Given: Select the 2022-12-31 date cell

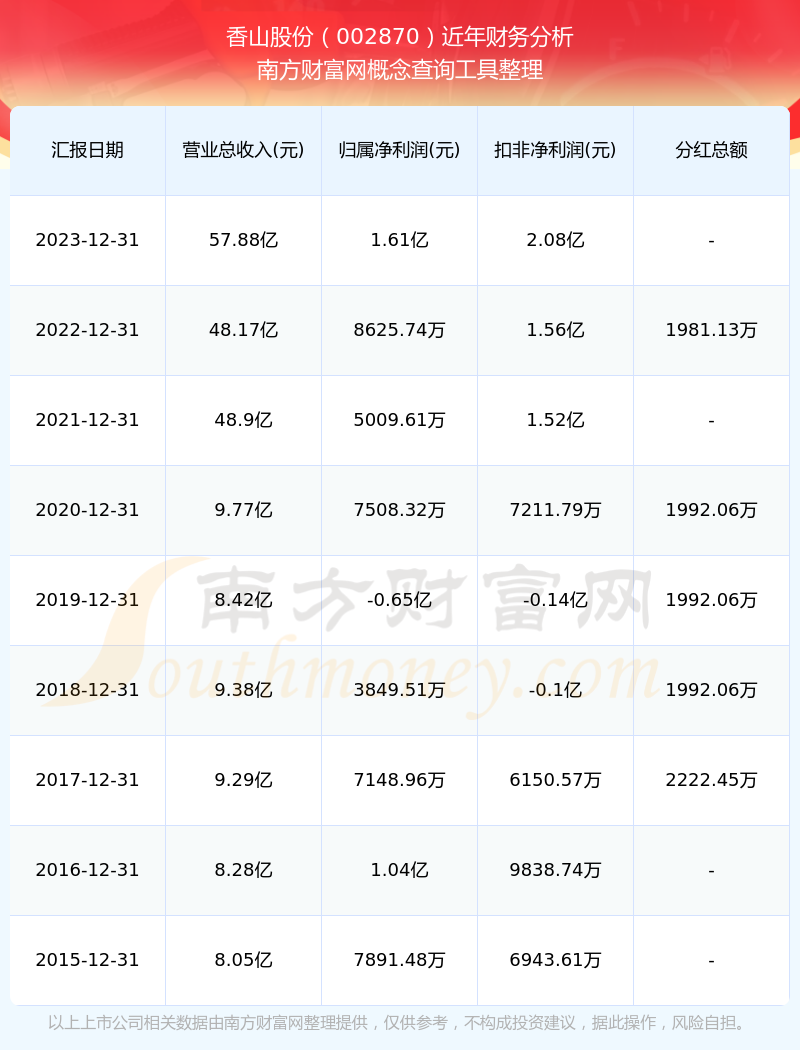Looking at the screenshot, I should click(87, 330).
